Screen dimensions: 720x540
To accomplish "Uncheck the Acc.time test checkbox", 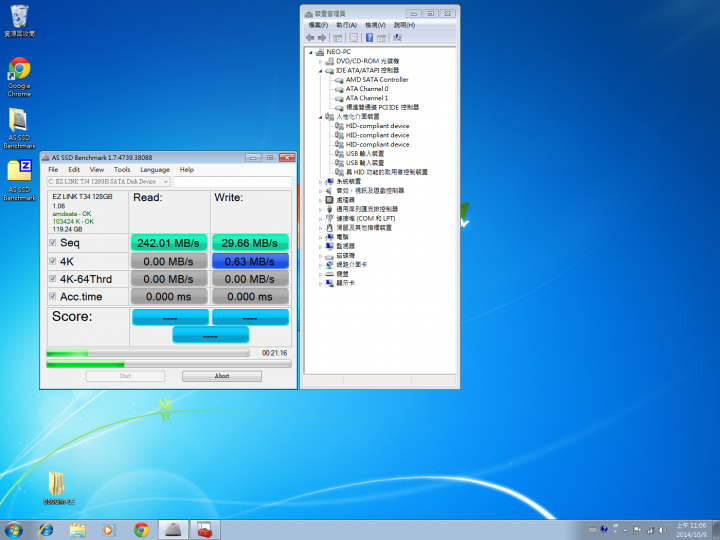I will point(53,296).
